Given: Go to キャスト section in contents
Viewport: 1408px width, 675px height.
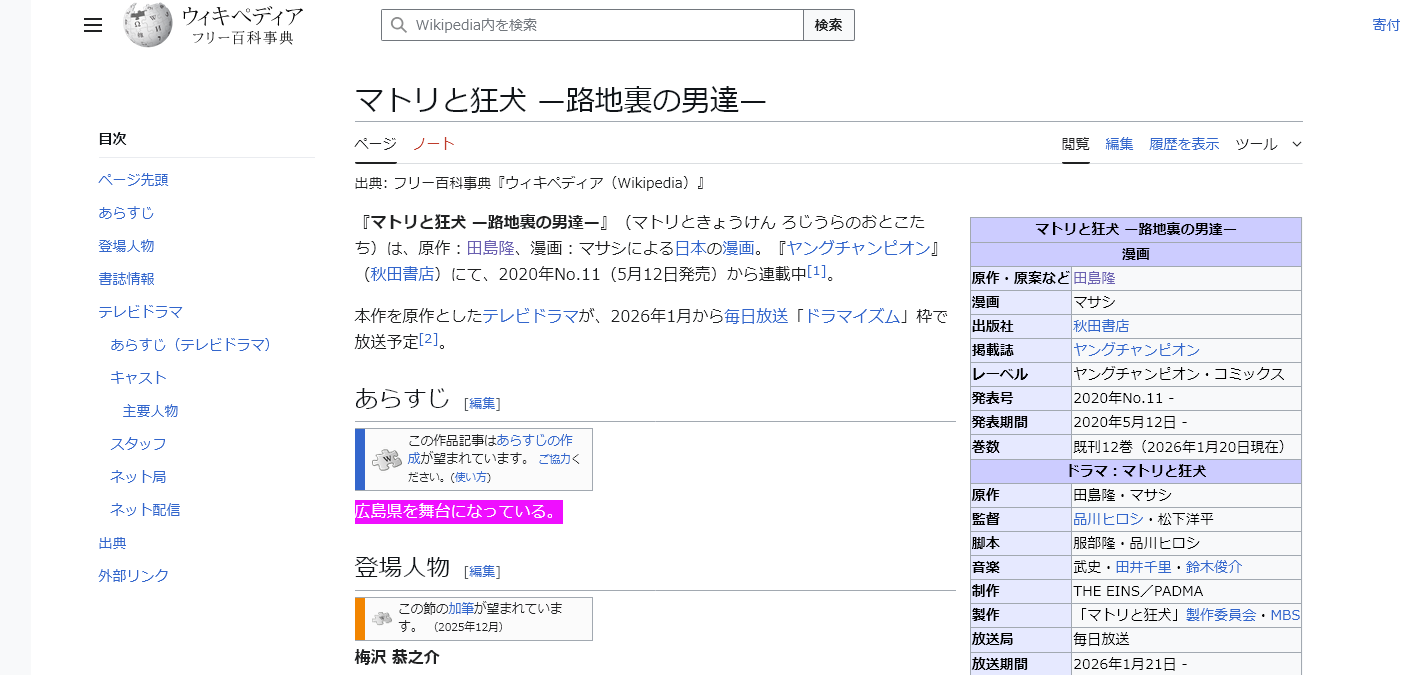Looking at the screenshot, I should point(138,378).
